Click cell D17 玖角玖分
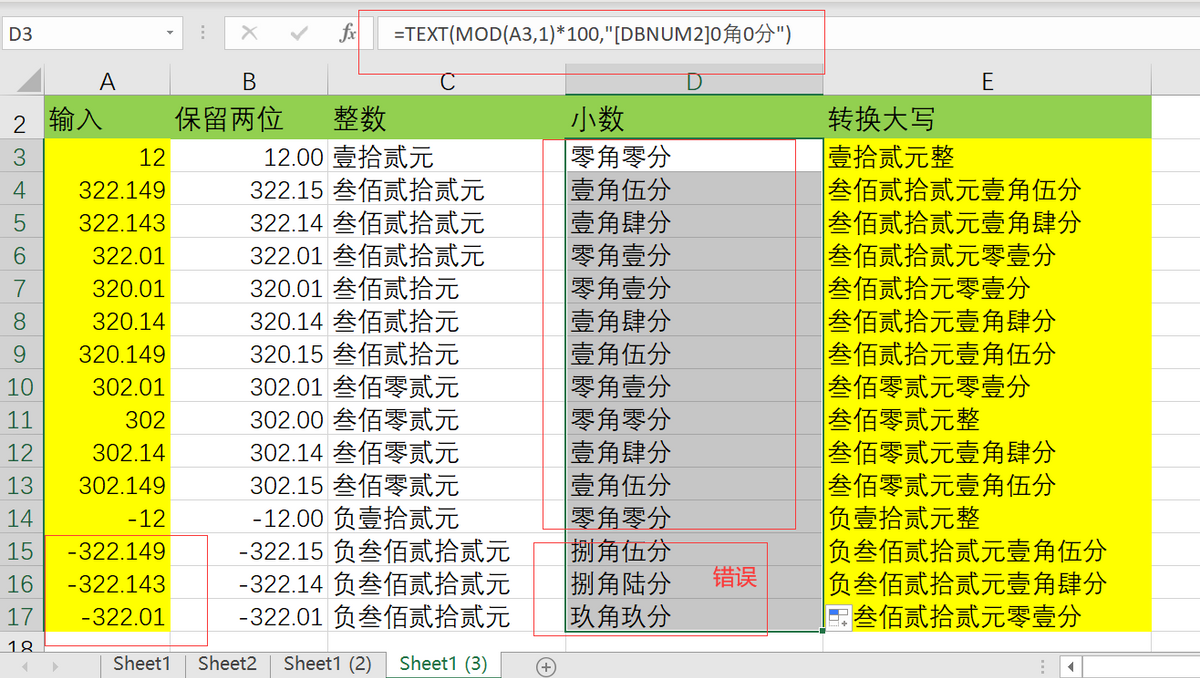Viewport: 1200px width, 678px height. click(x=694, y=616)
